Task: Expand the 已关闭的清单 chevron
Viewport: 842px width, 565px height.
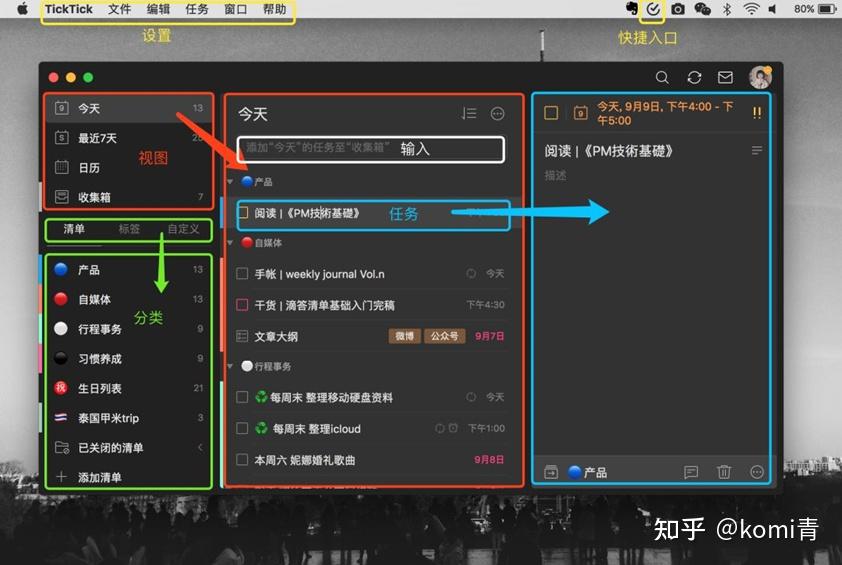Action: (200, 447)
